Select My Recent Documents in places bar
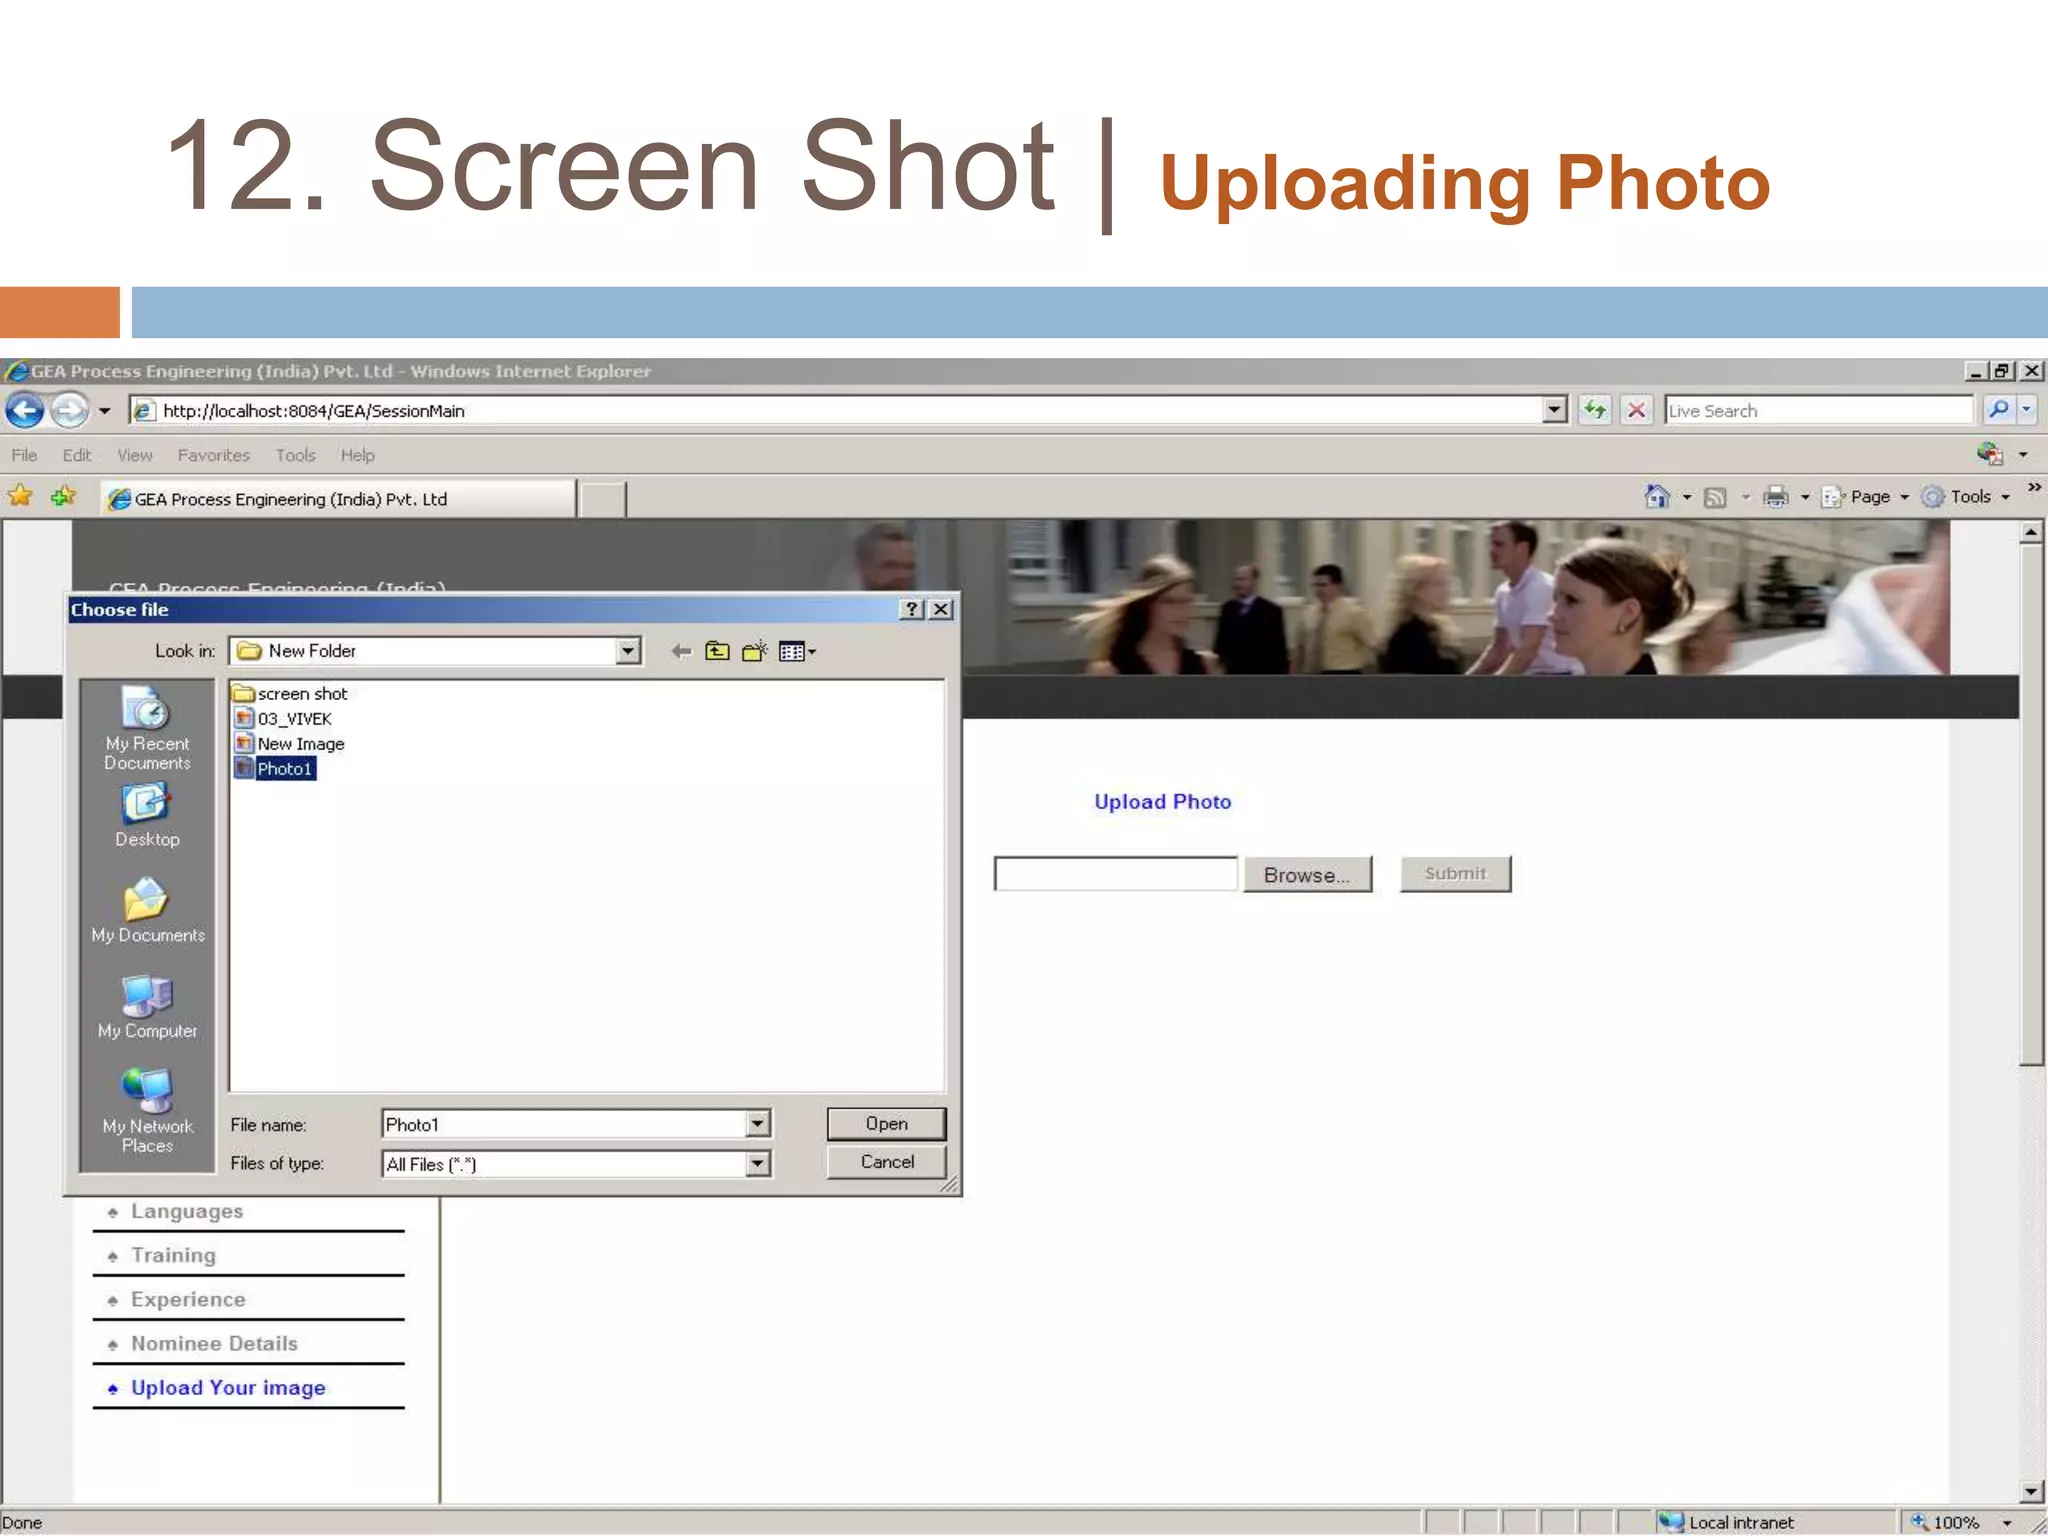 pyautogui.click(x=147, y=728)
